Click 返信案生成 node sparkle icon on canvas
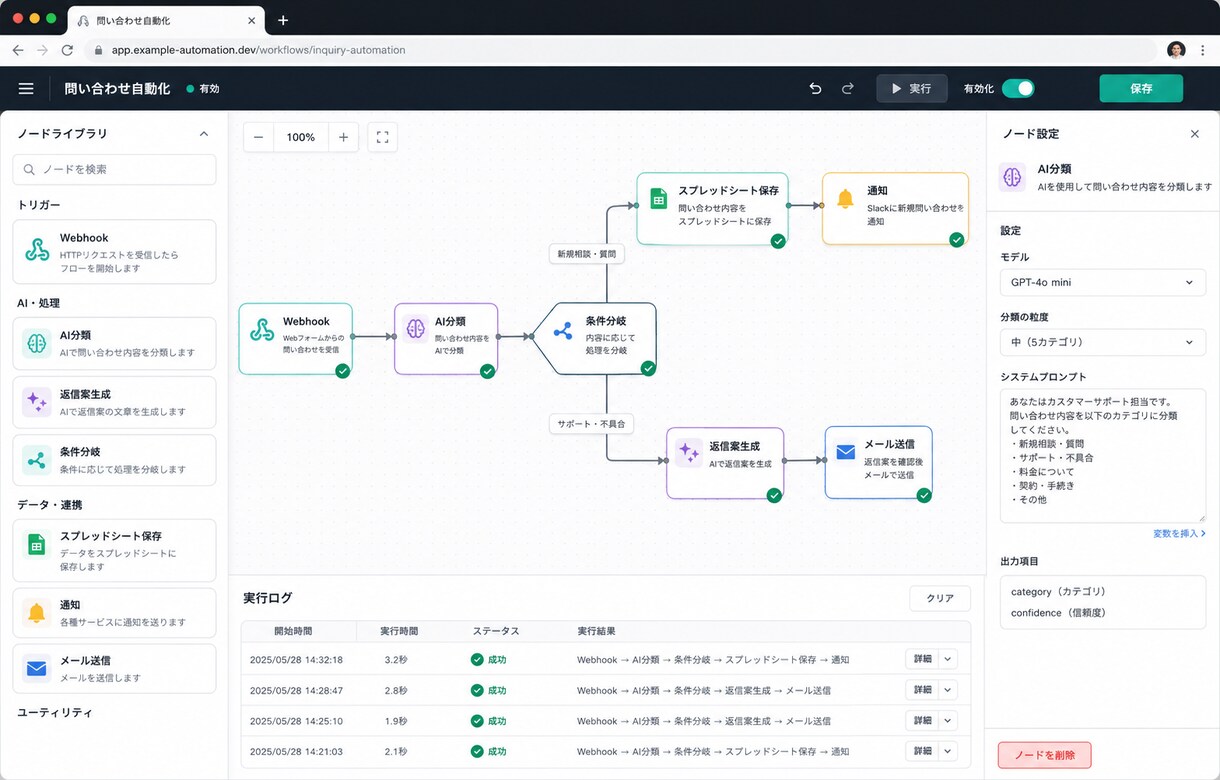Viewport: 1220px width, 780px height. 688,453
